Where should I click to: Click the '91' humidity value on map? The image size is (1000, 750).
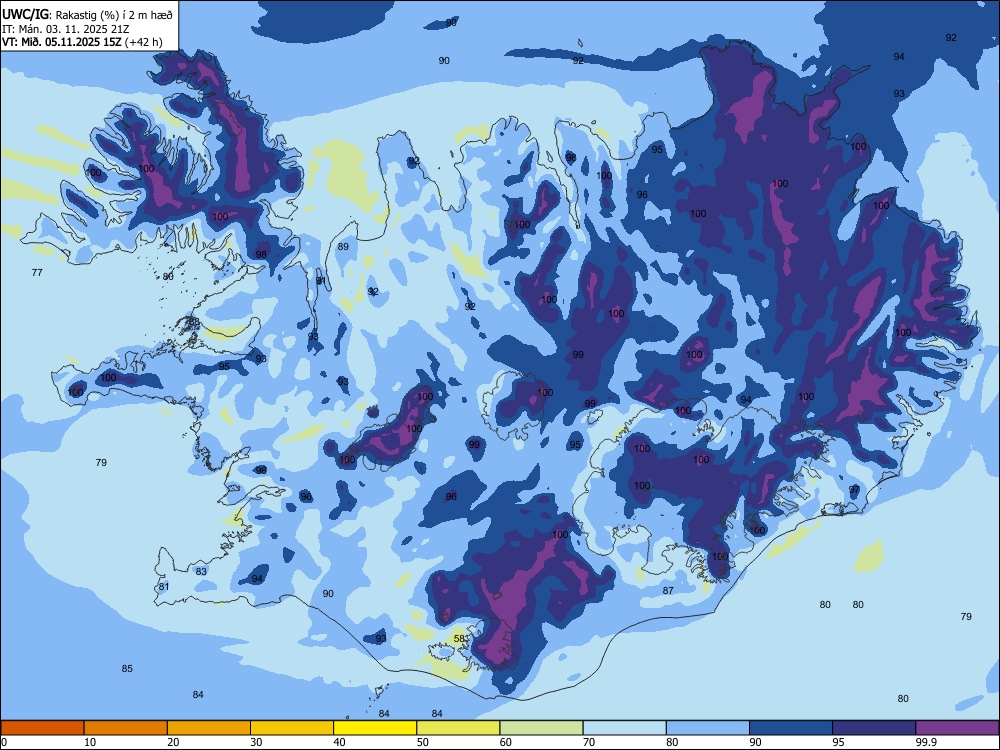pos(321,281)
